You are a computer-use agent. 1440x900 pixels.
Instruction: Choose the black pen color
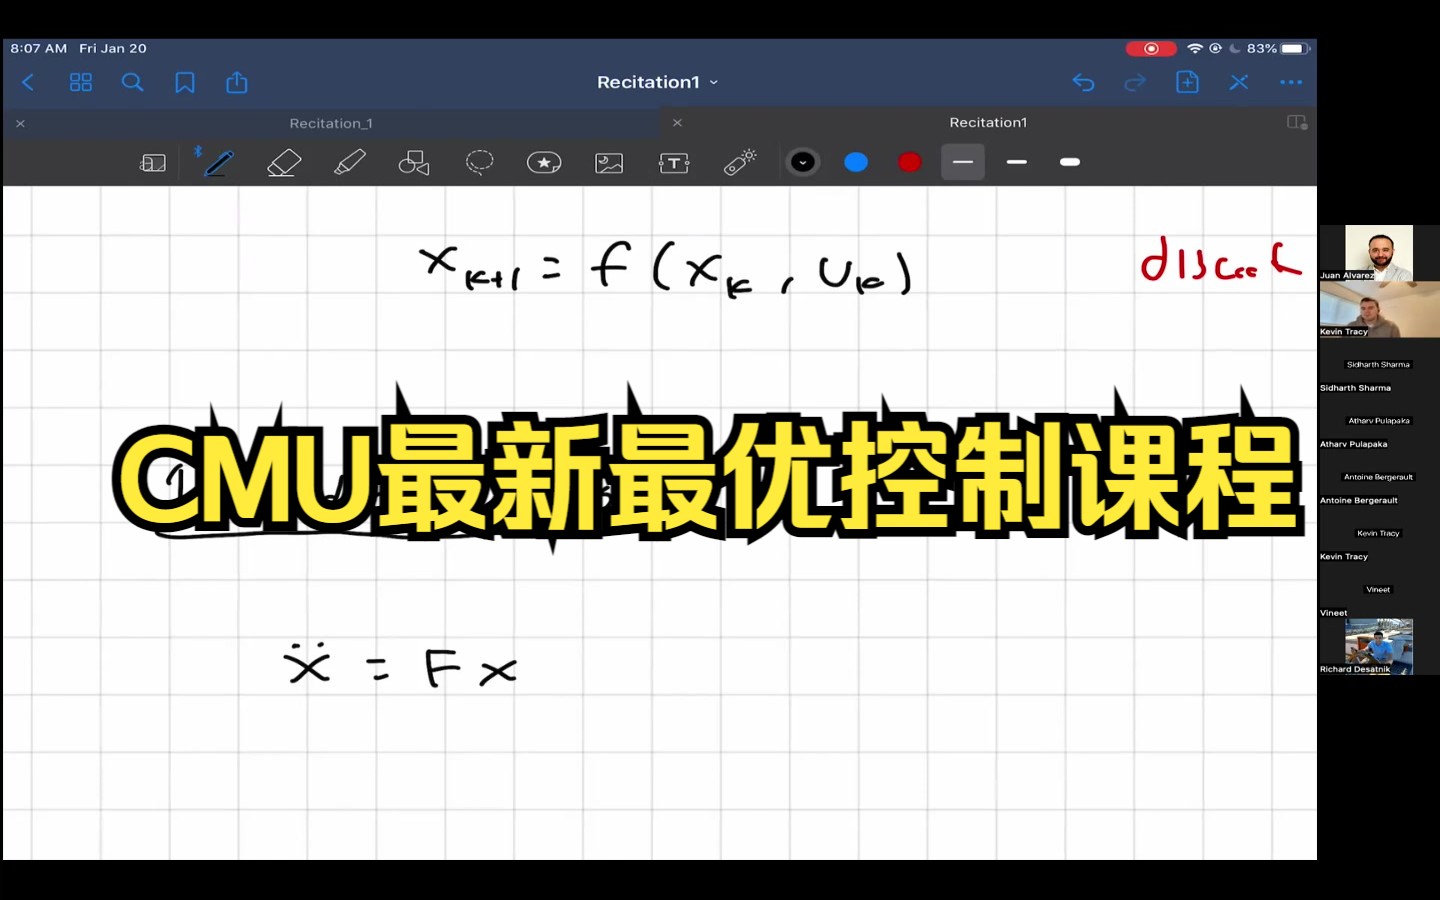802,162
